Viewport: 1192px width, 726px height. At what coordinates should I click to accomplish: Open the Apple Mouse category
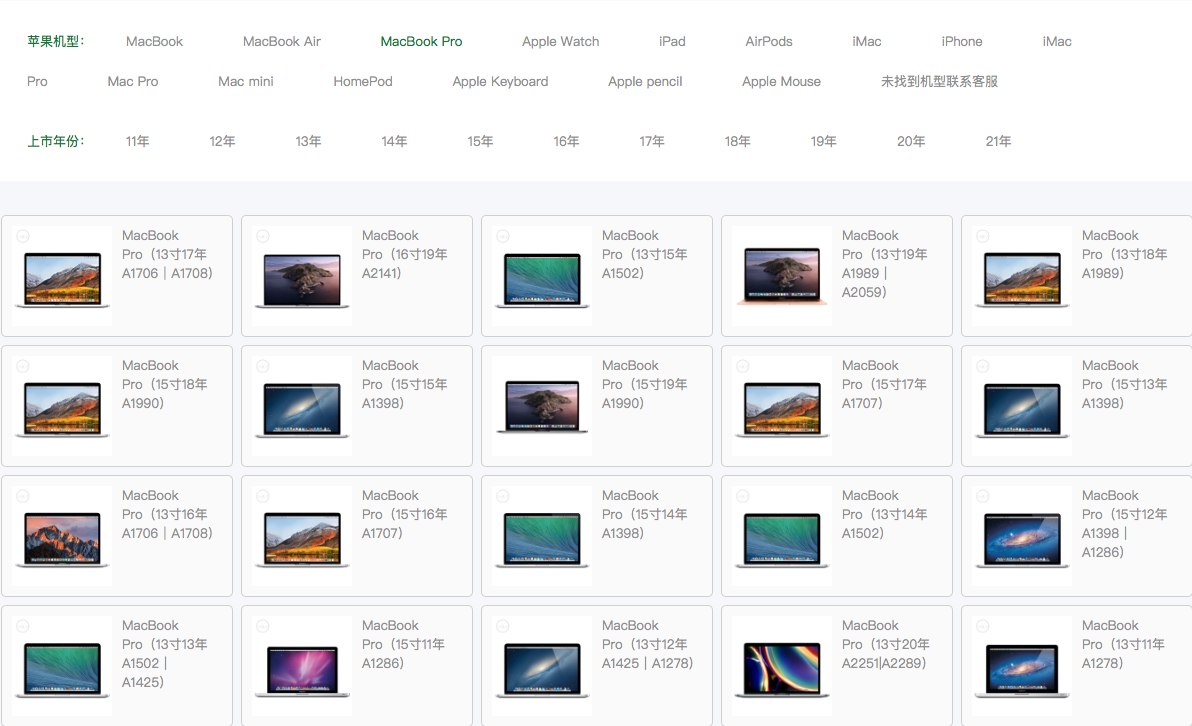pyautogui.click(x=781, y=81)
